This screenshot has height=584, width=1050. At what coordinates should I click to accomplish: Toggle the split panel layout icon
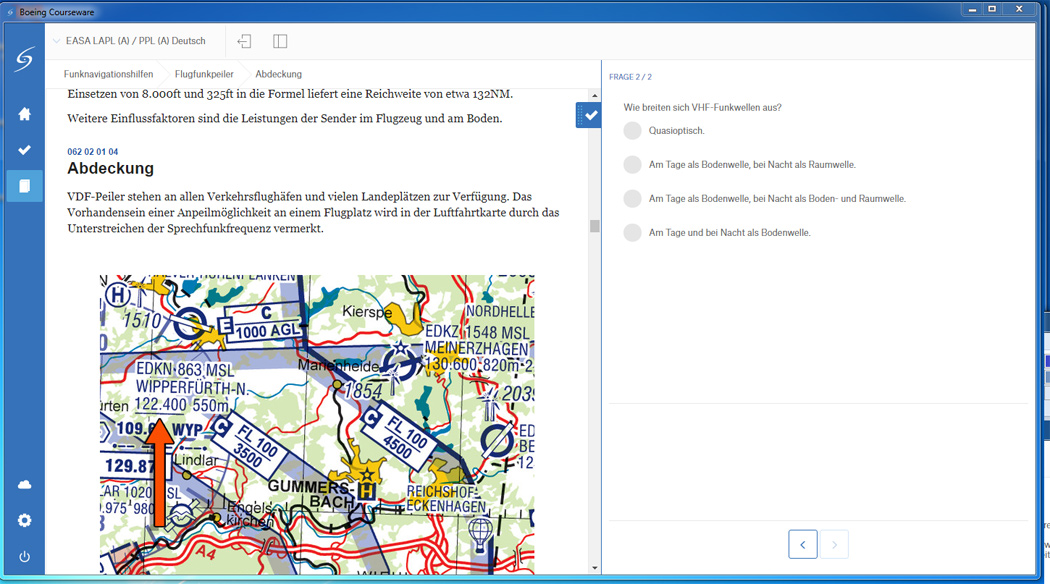coord(280,41)
